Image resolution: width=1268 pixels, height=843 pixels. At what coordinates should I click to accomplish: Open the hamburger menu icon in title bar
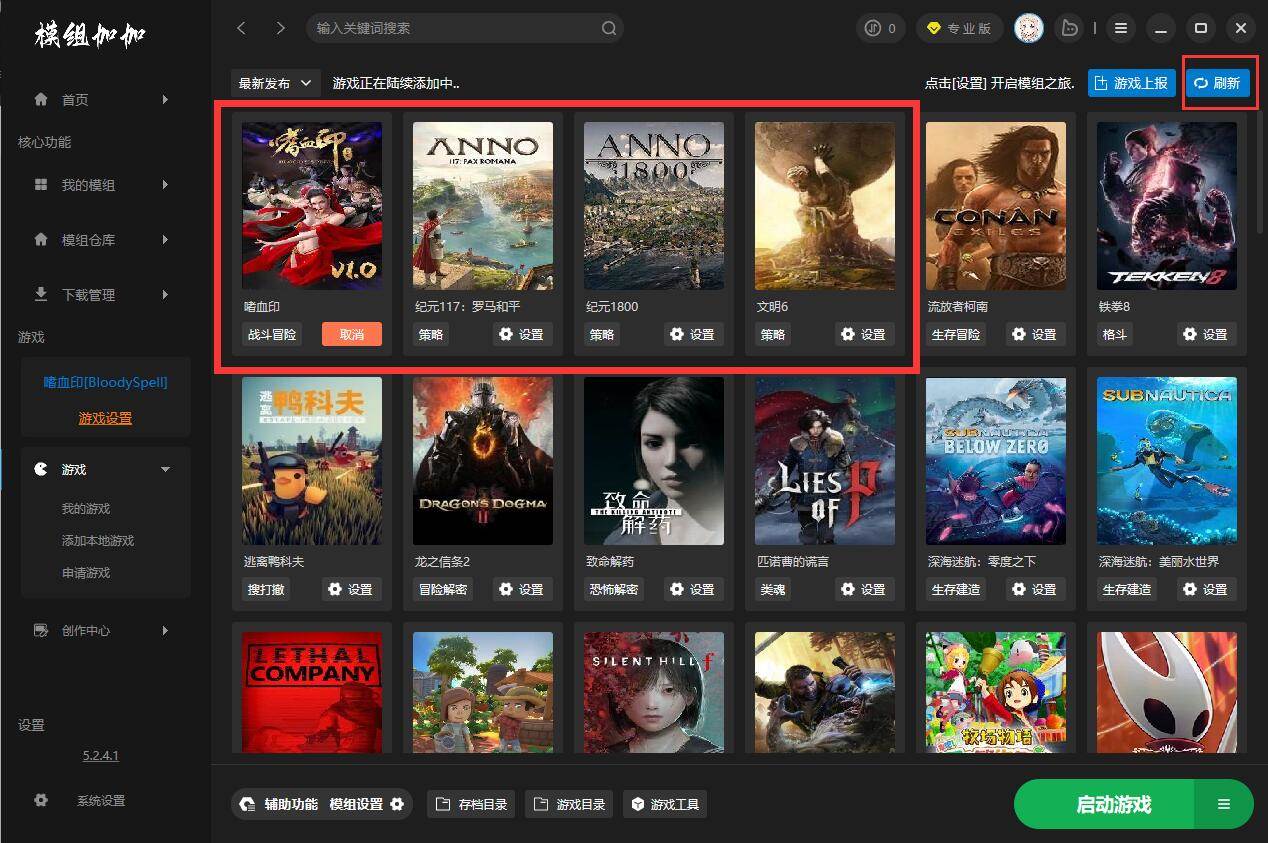1121,28
